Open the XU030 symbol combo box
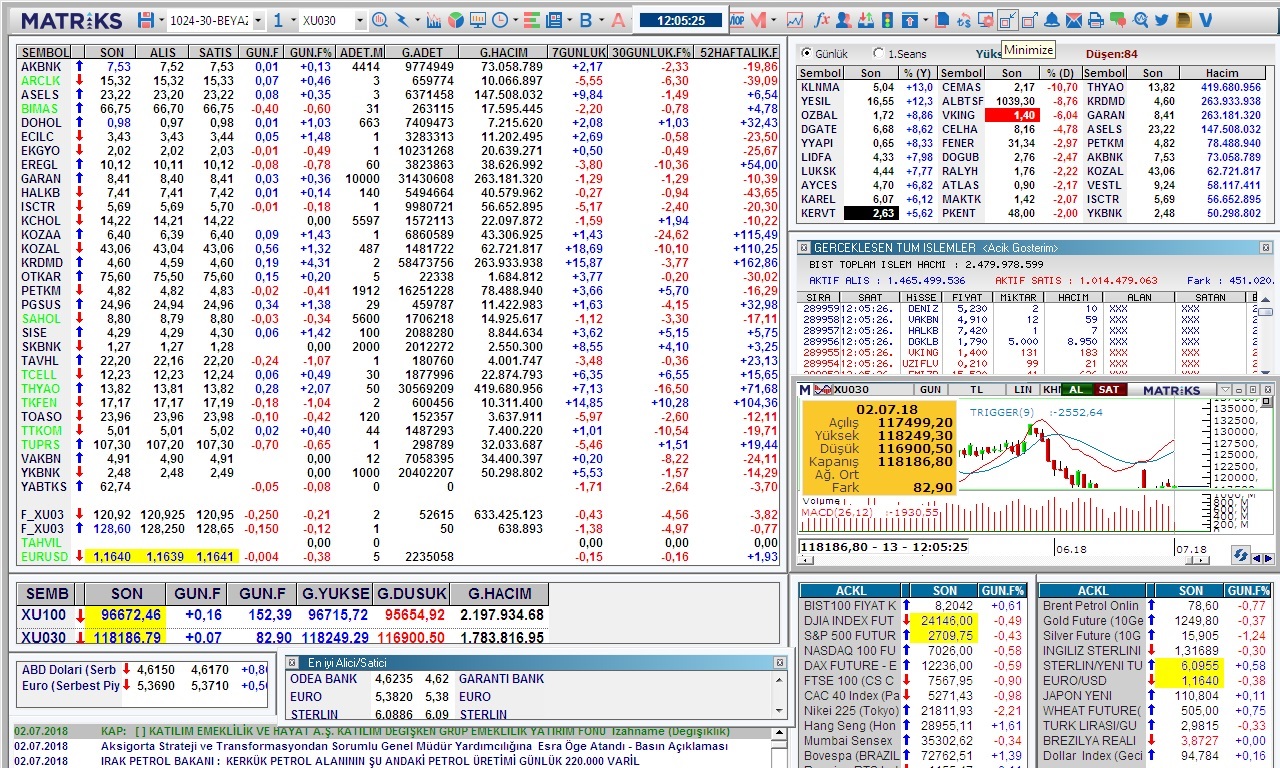Screen dimensions: 1280x768 click(x=333, y=20)
